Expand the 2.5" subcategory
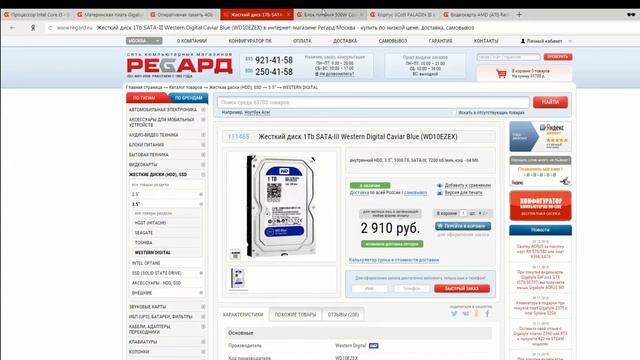640x360 pixels. pyautogui.click(x=201, y=194)
